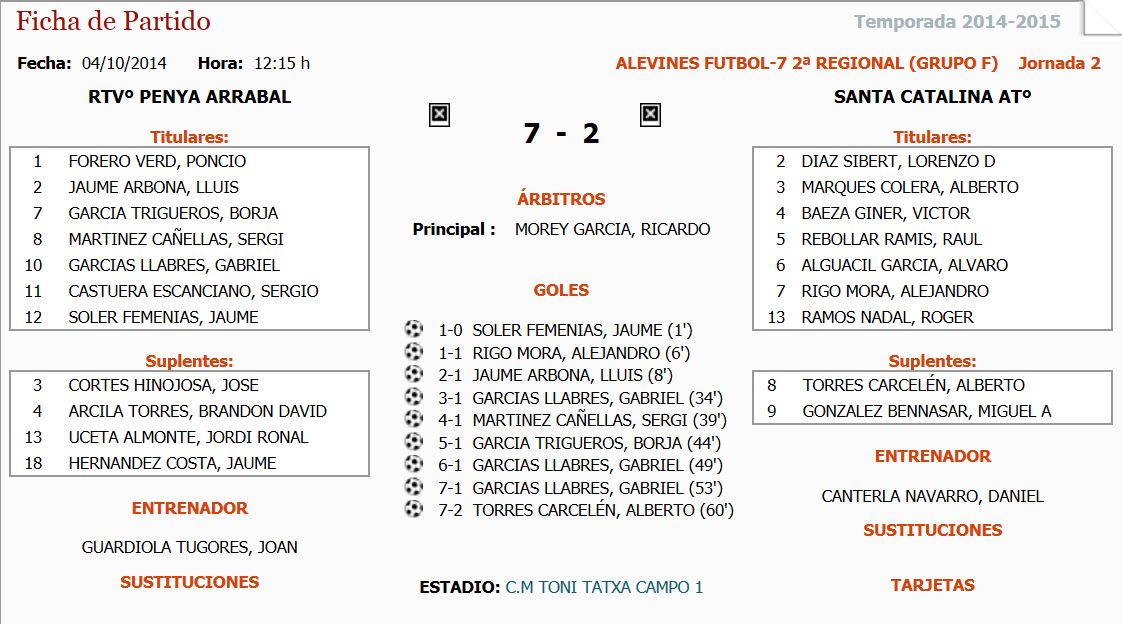
Task: Click the SANTA CATALINA ATº team name
Action: [x=932, y=97]
